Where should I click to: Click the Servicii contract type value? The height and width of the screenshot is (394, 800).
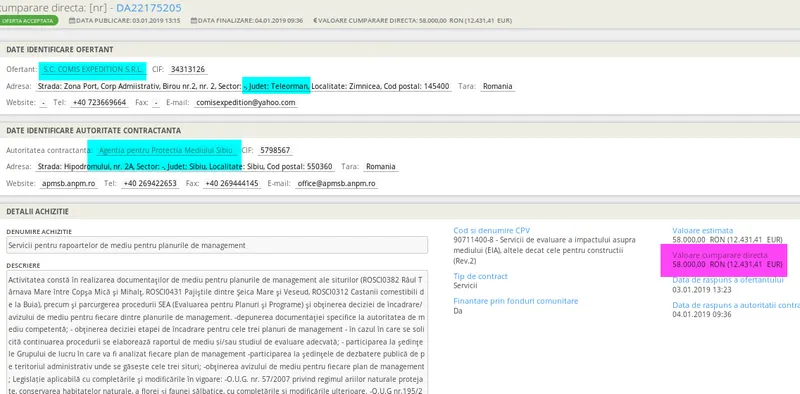click(x=465, y=285)
